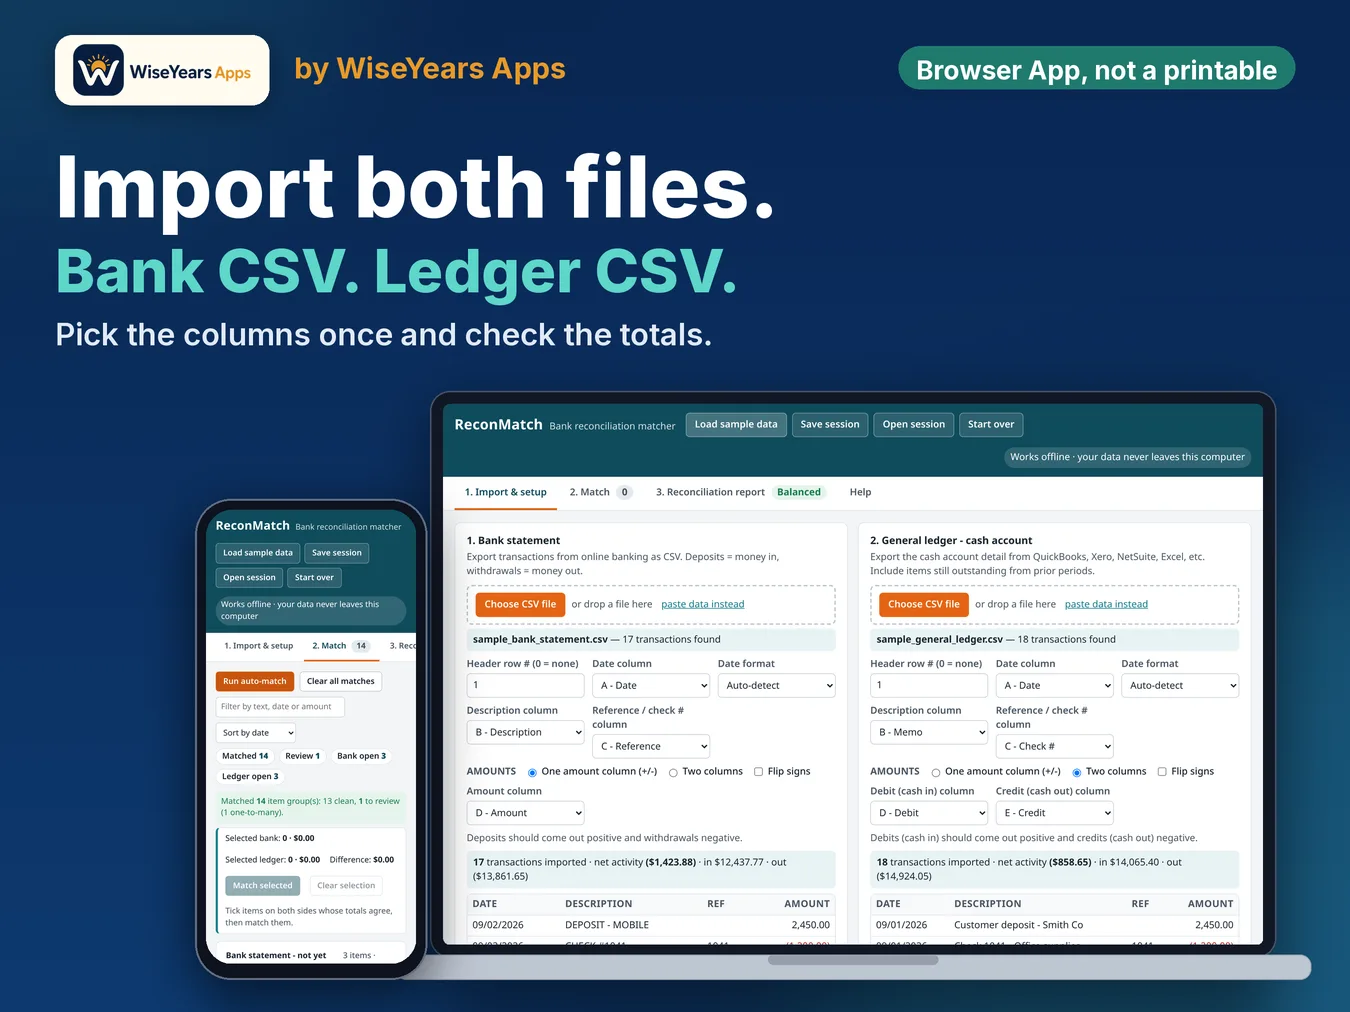Screen dimensions: 1350x1012
Task: Select Two columns radio in Bank statement
Action: (x=673, y=772)
